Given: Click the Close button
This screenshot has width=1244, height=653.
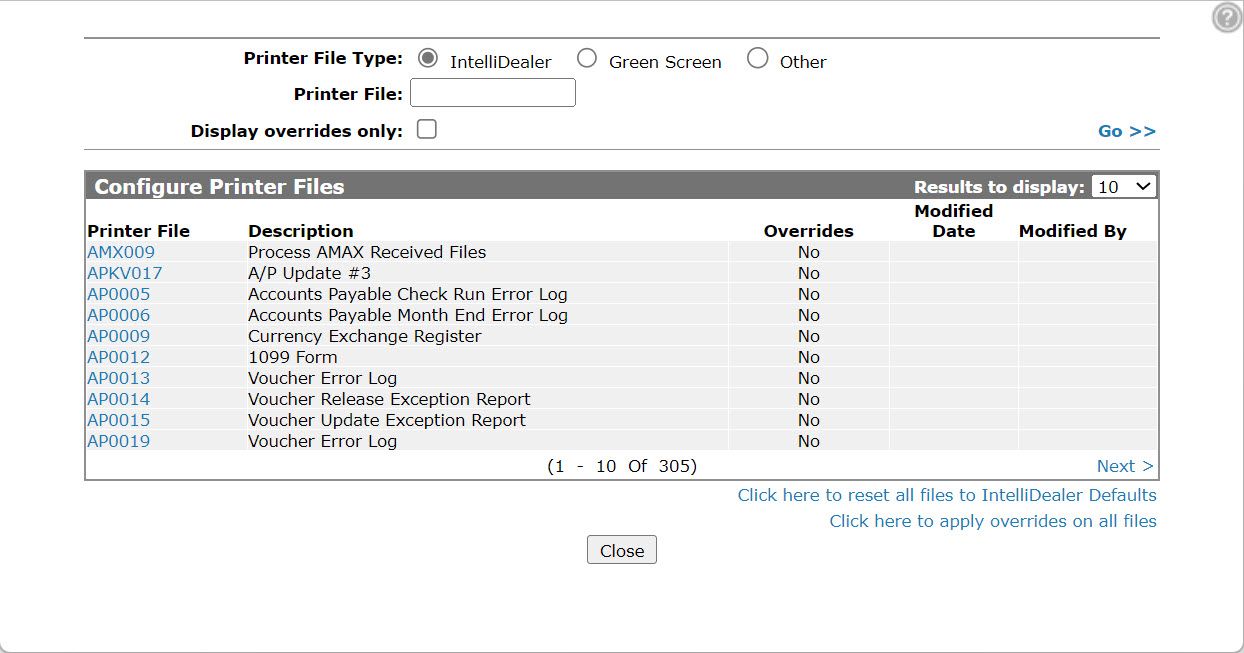Looking at the screenshot, I should point(622,550).
